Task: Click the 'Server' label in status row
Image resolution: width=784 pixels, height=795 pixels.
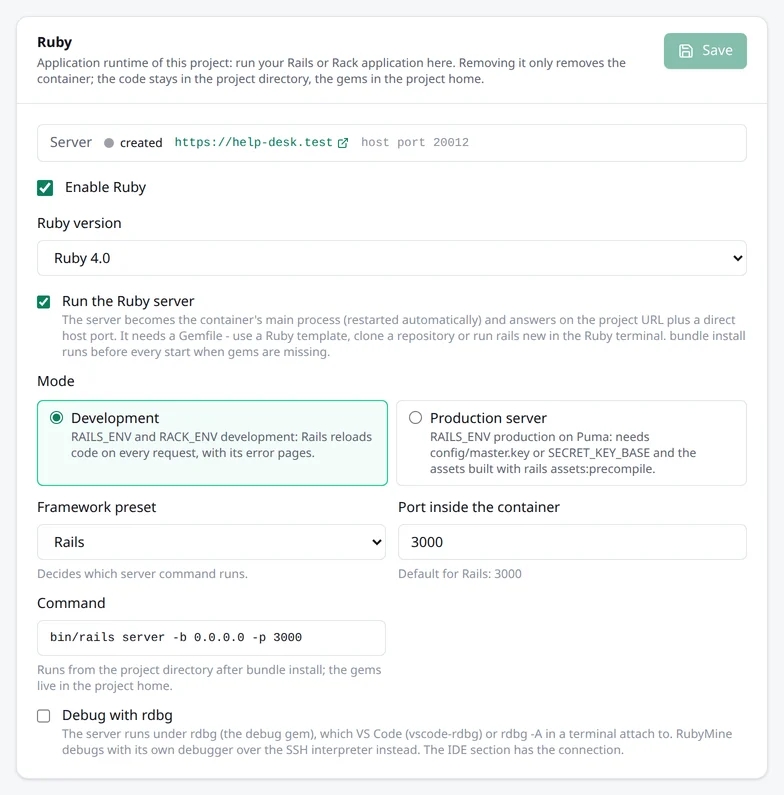Action: tap(71, 142)
